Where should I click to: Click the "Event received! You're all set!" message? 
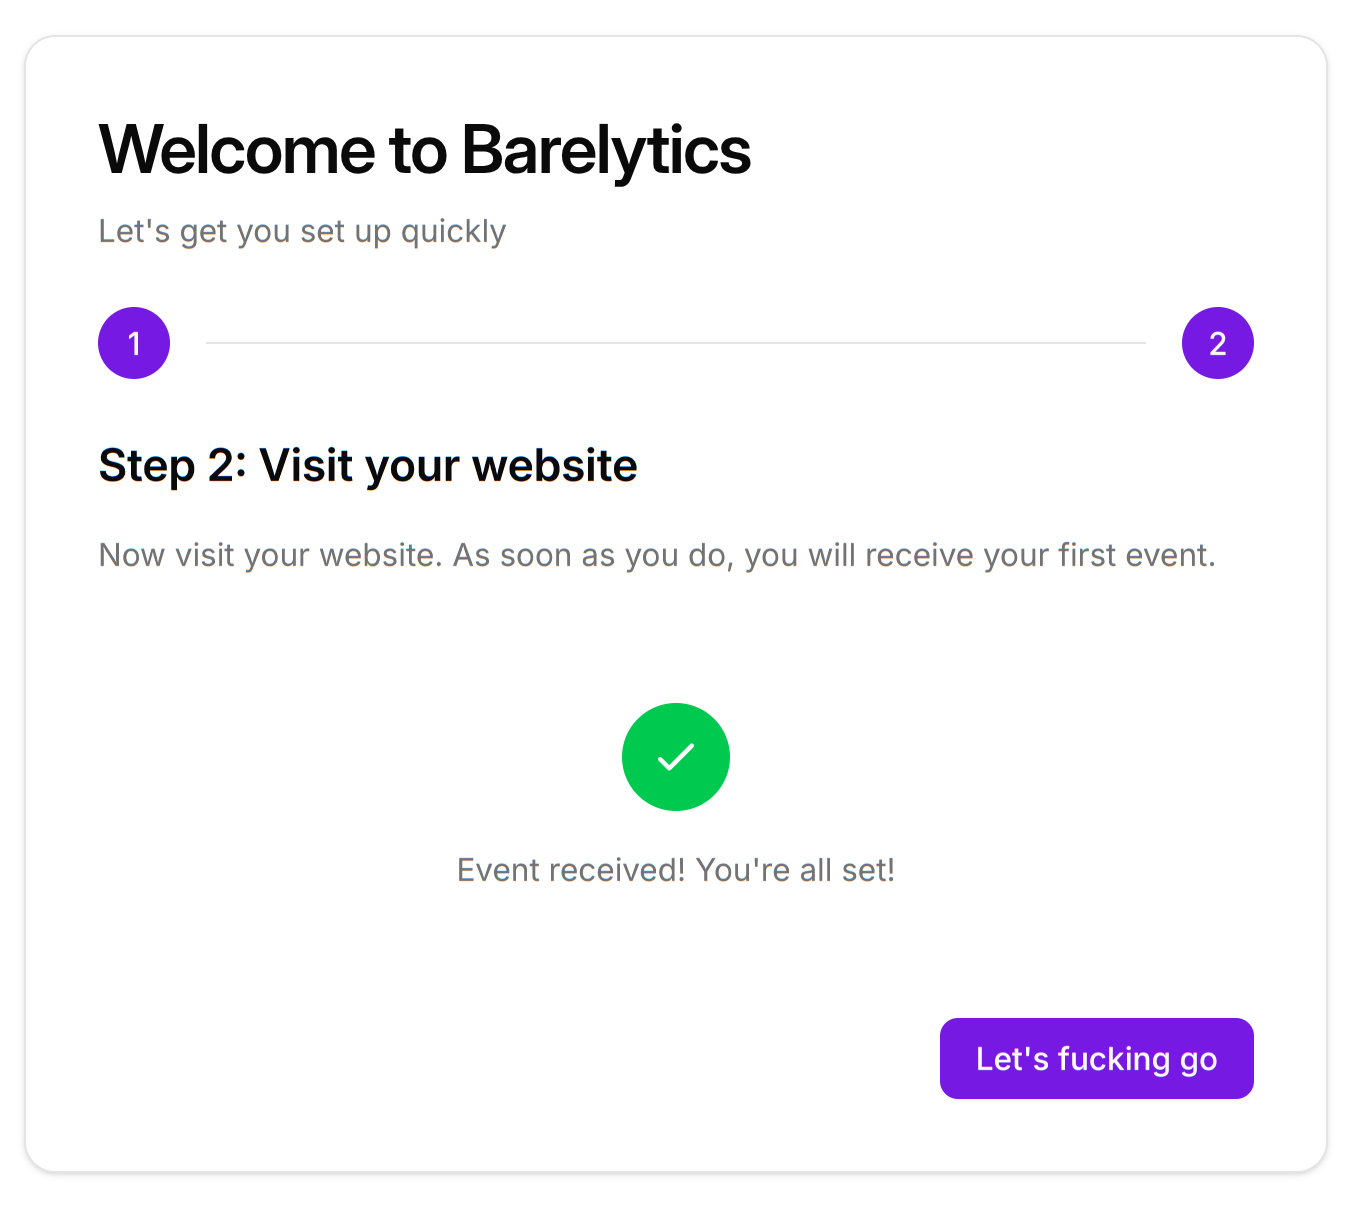click(675, 870)
